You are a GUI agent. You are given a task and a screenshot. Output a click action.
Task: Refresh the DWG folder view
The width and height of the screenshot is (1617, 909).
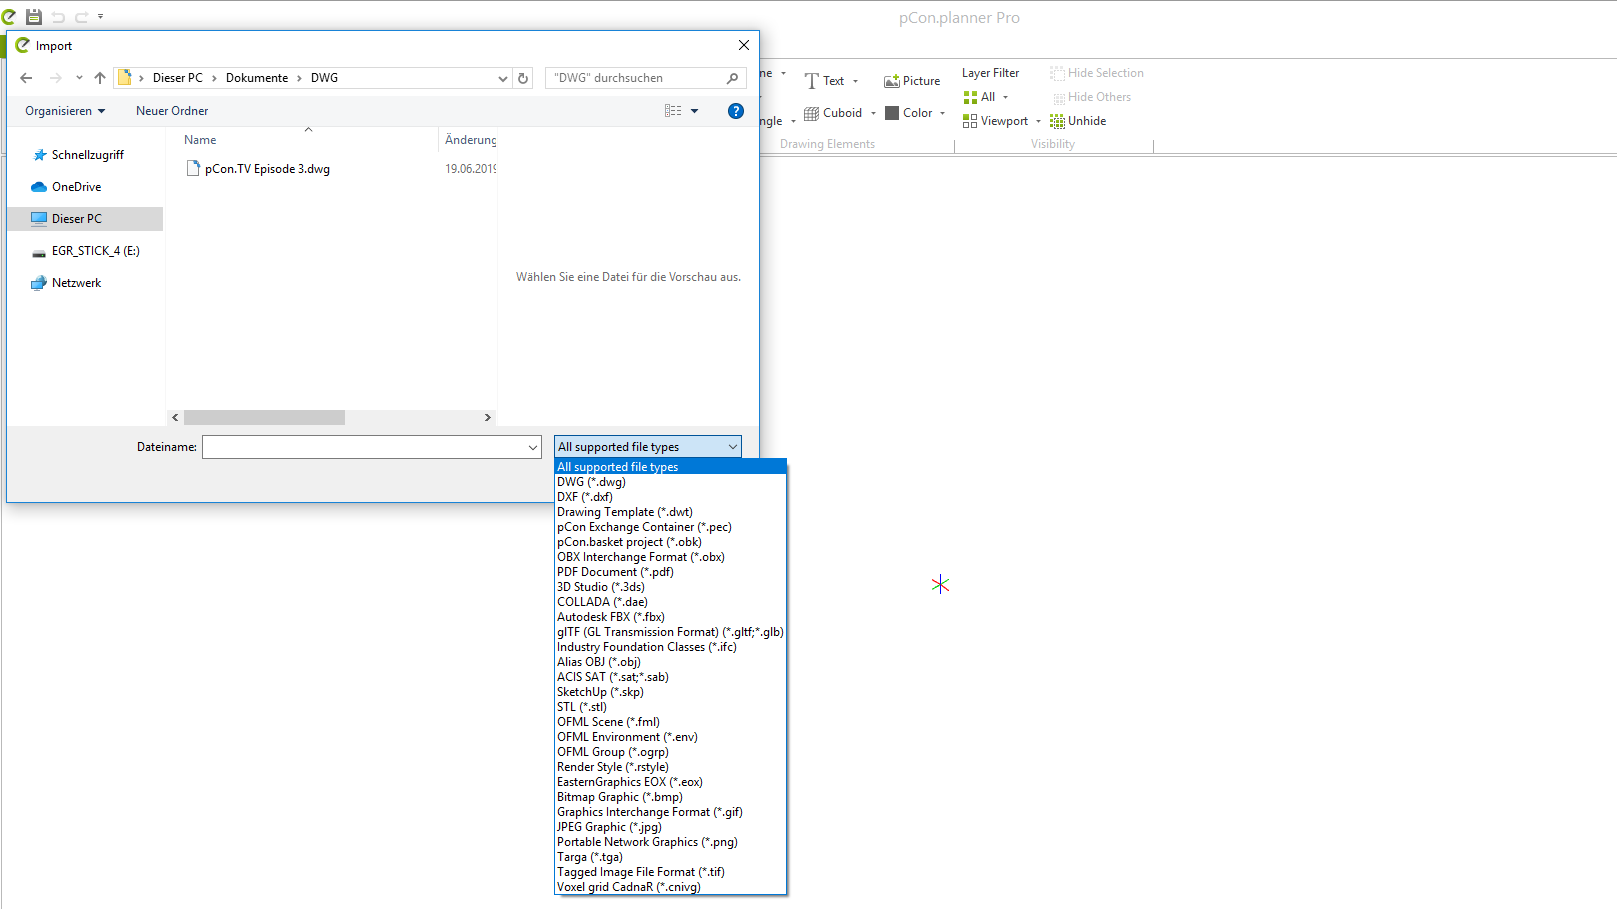pos(523,78)
